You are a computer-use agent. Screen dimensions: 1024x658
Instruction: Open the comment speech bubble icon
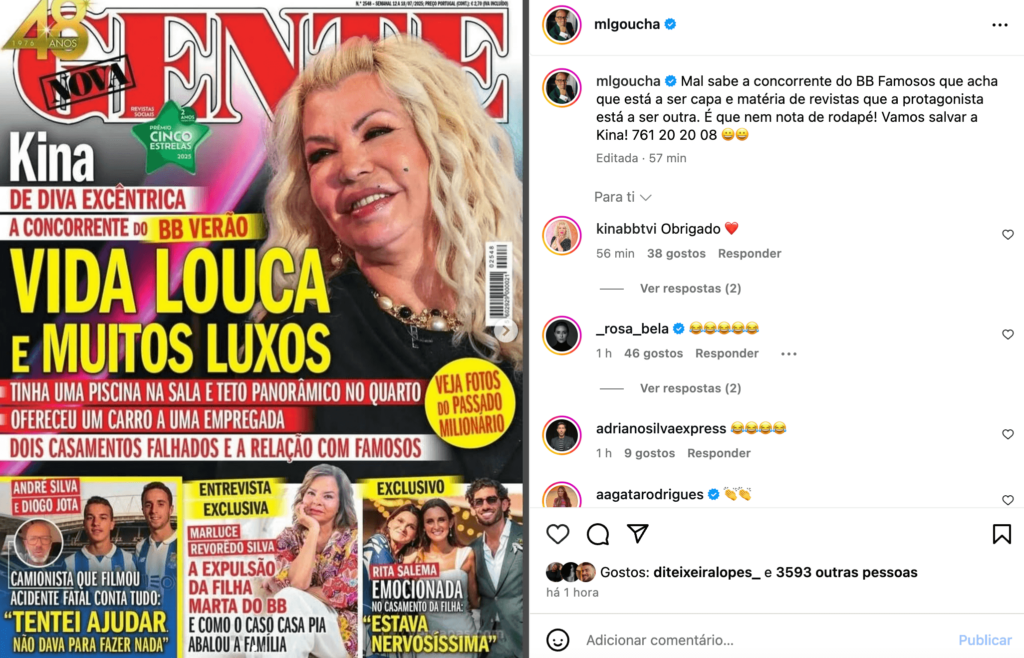coord(598,534)
